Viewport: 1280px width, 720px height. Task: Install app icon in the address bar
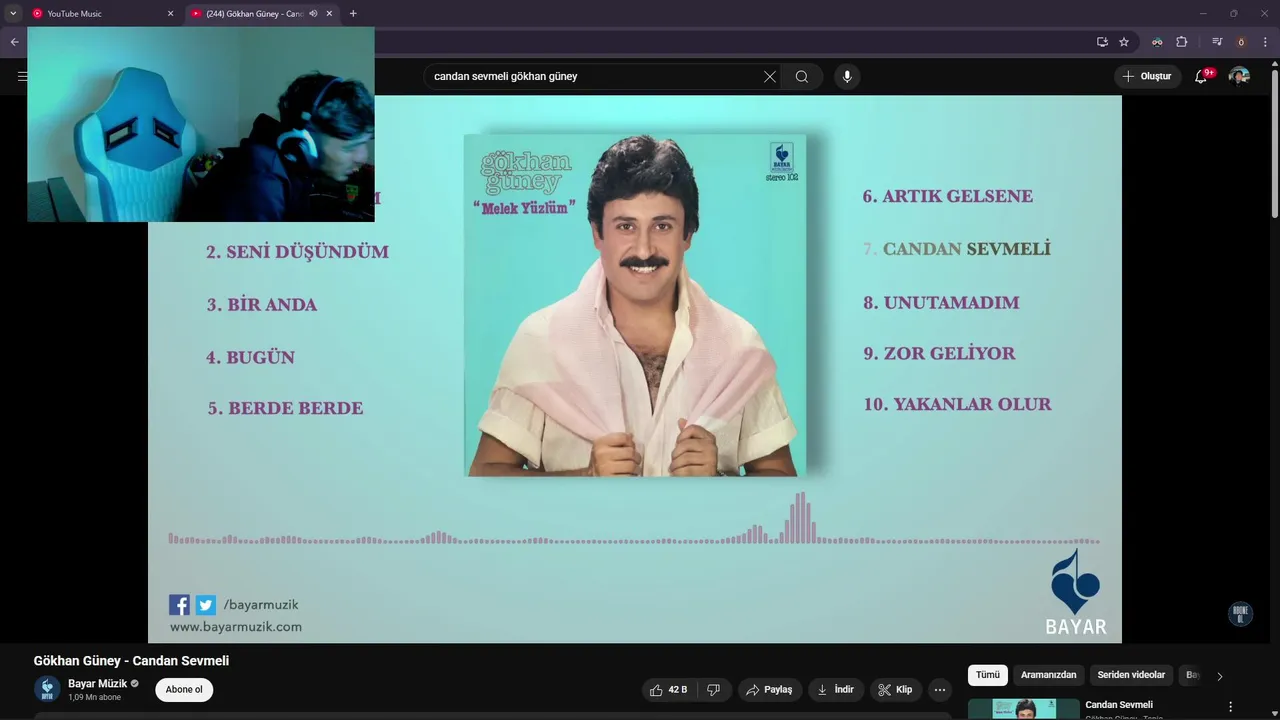pyautogui.click(x=1102, y=42)
